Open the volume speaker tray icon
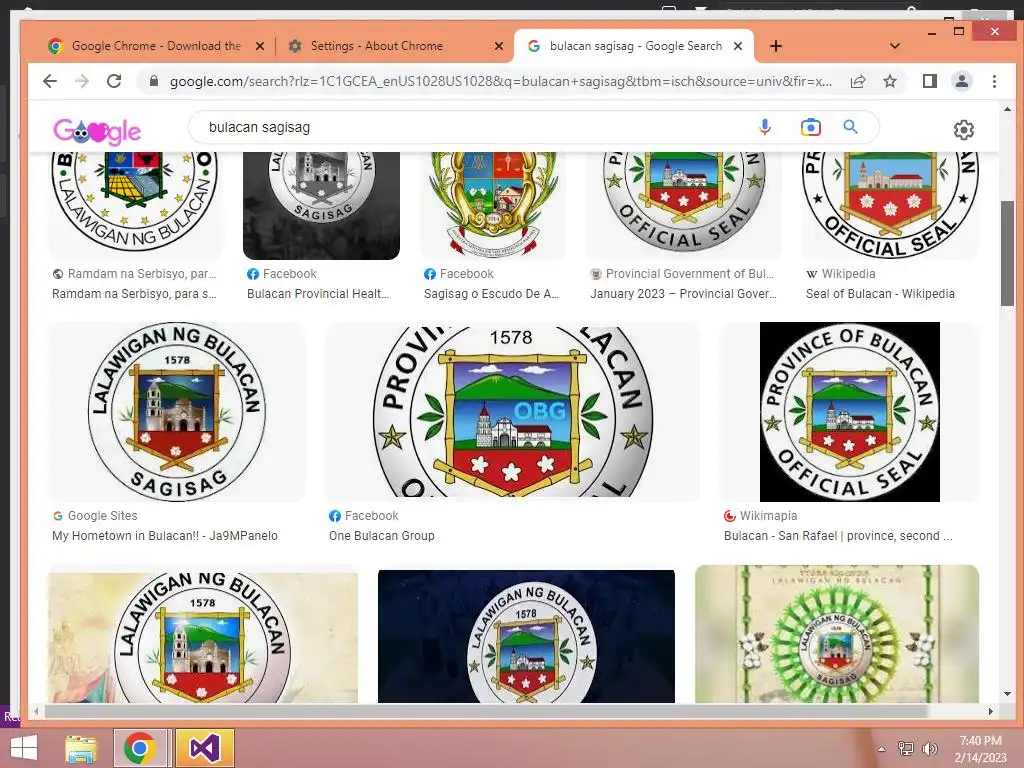1024x768 pixels. (x=929, y=749)
